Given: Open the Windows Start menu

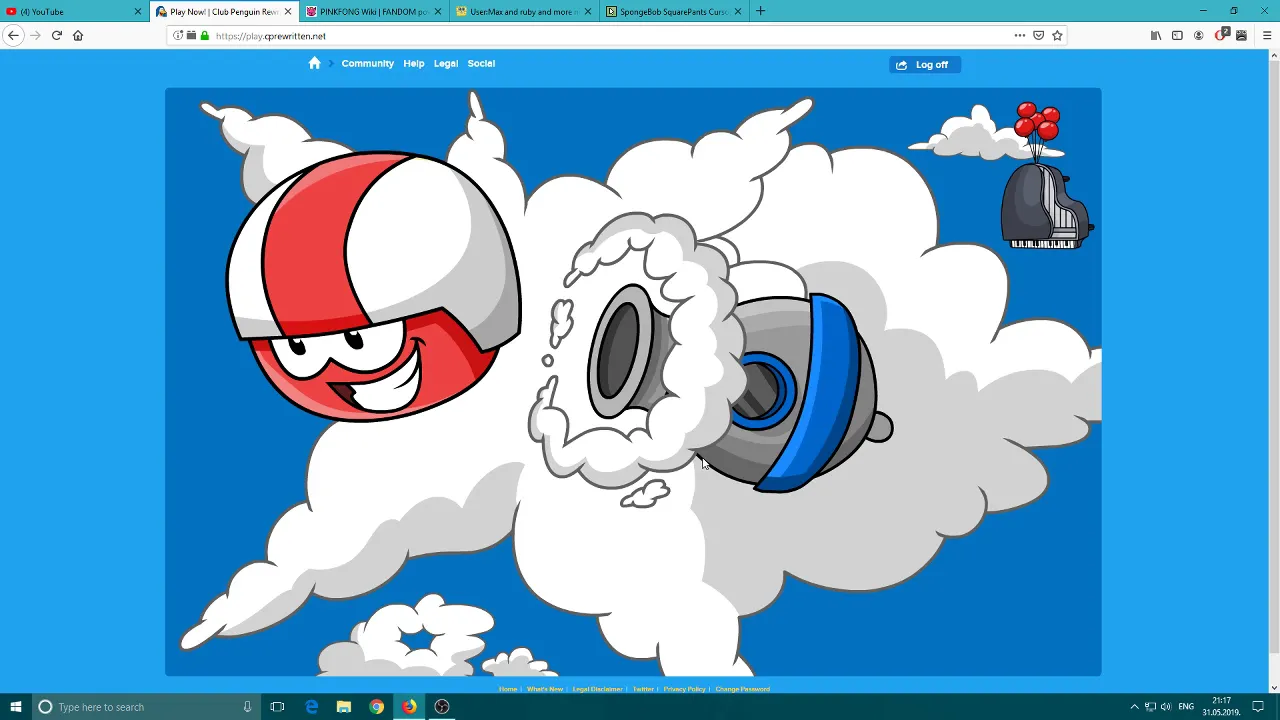Looking at the screenshot, I should click(15, 707).
